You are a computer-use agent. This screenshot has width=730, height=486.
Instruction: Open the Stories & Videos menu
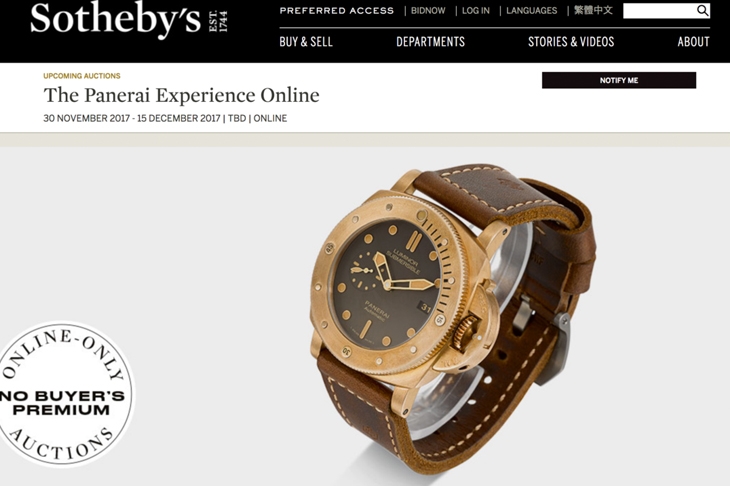tap(571, 42)
